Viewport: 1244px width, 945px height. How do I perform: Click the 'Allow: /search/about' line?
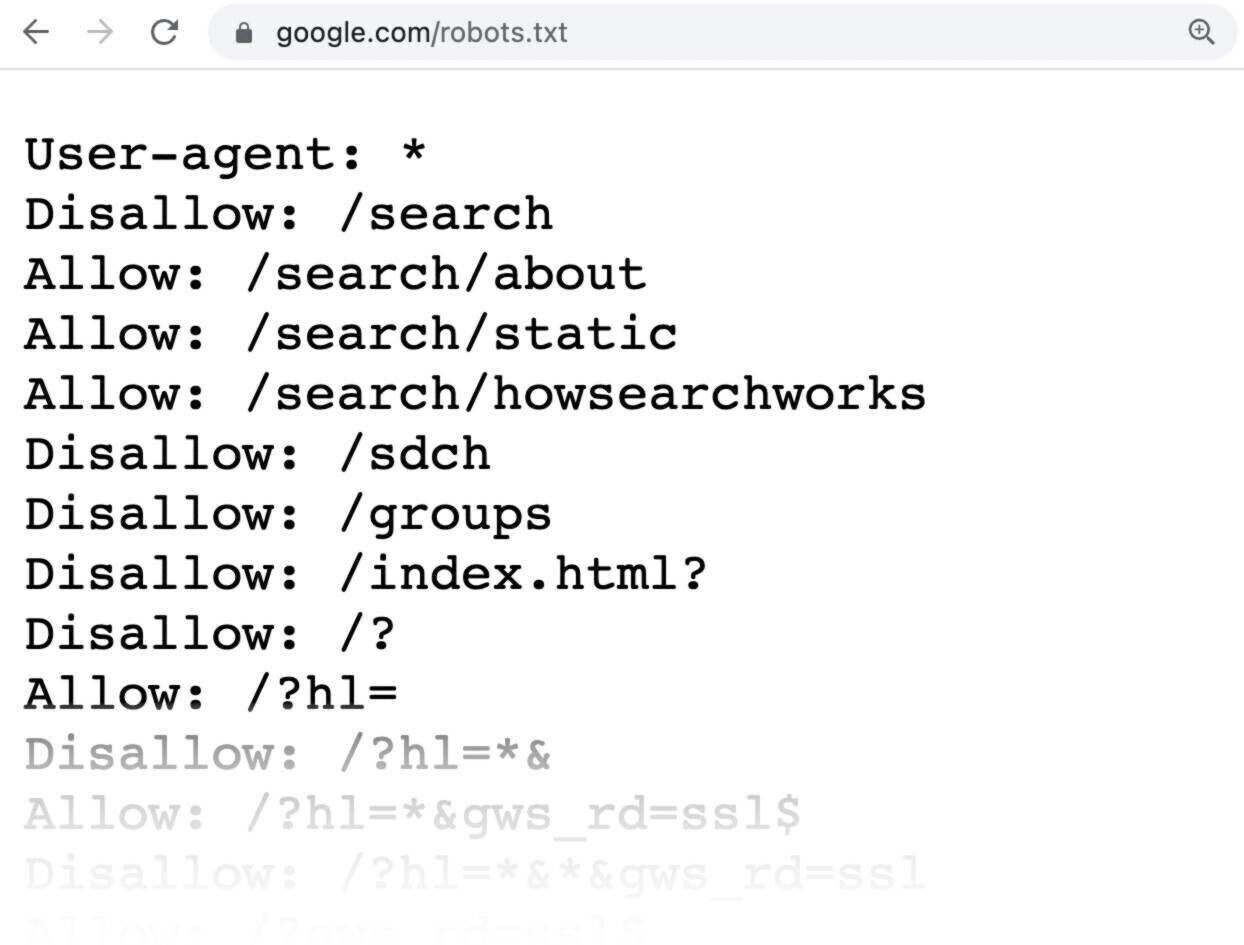point(334,273)
